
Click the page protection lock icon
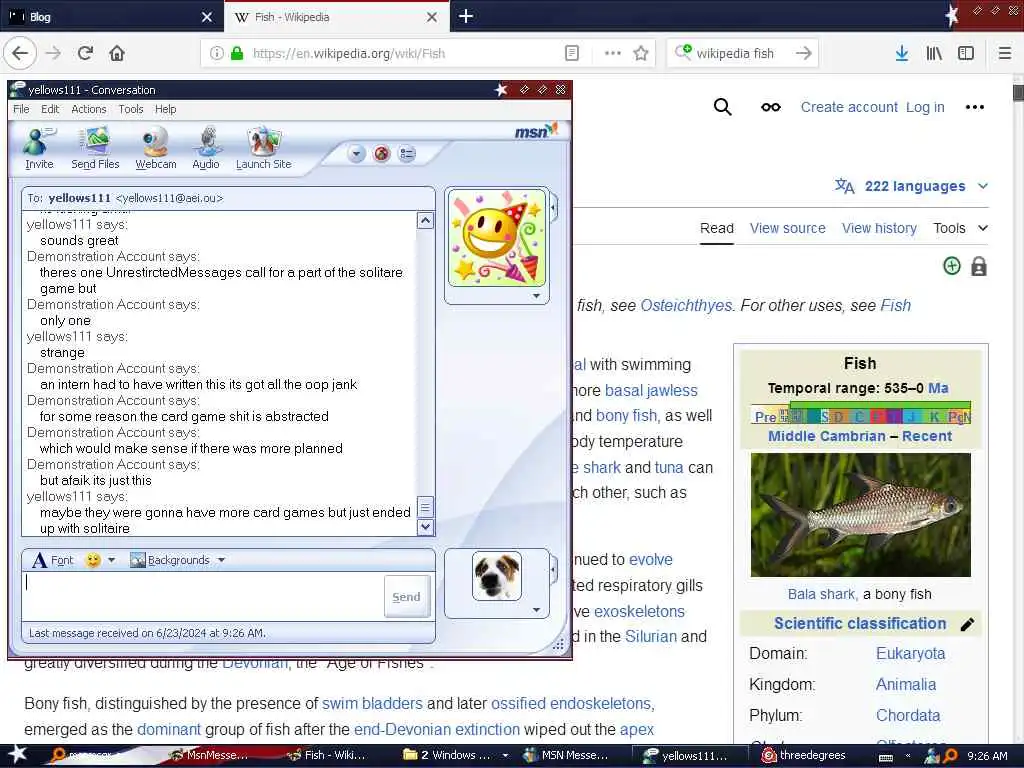click(978, 266)
